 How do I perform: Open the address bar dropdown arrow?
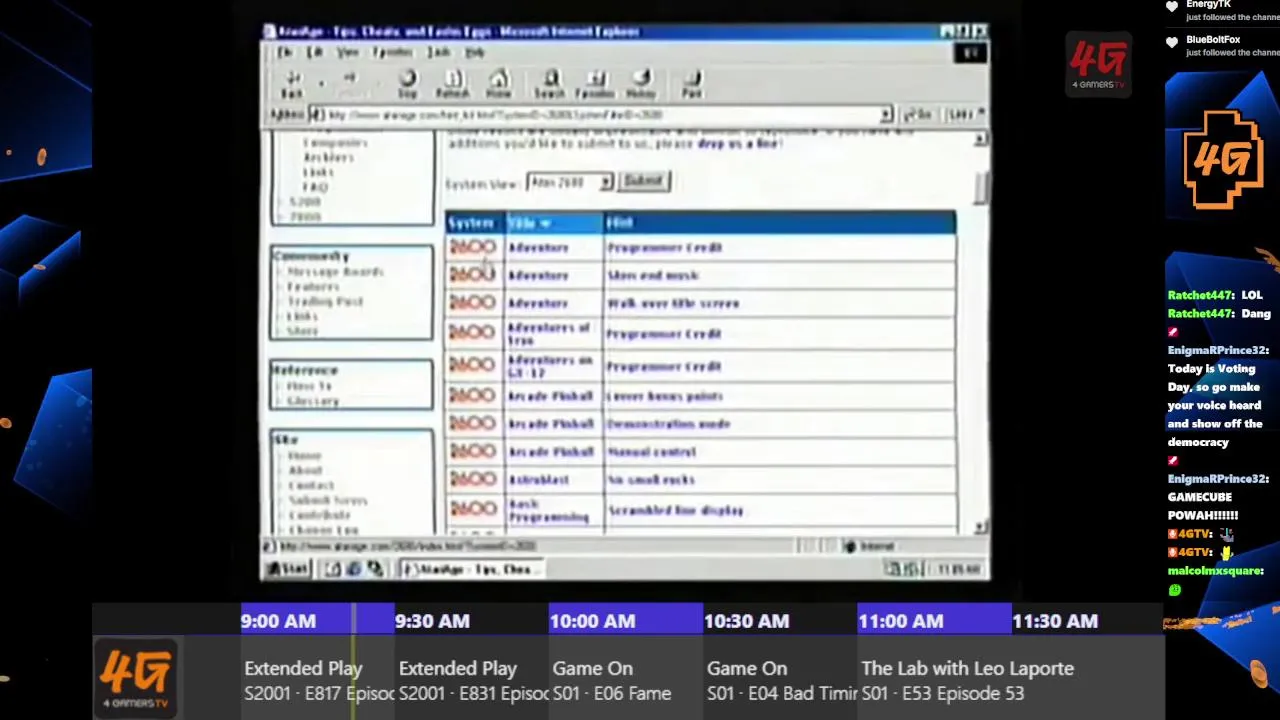pyautogui.click(x=886, y=115)
